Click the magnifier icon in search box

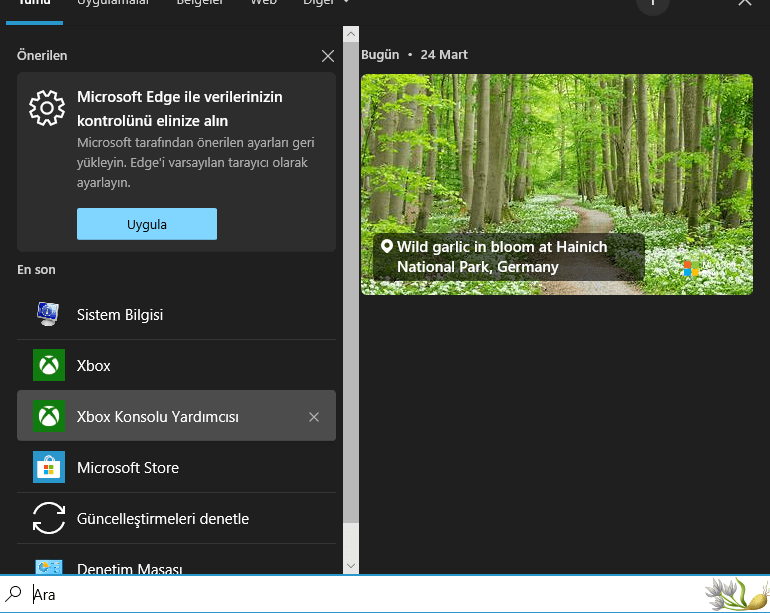coord(14,594)
